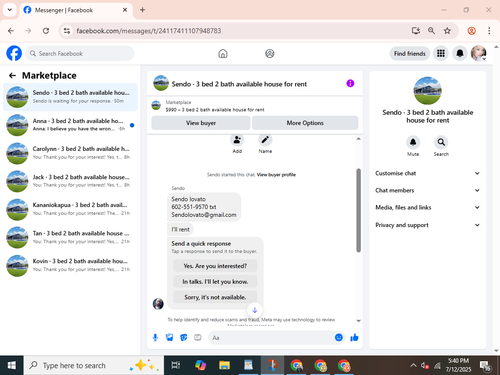Bookmark this page with the star icon

point(447,31)
